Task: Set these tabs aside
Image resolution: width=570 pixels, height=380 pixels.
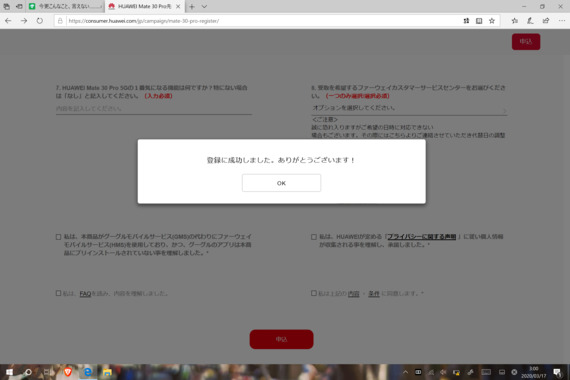Action: coord(19,7)
